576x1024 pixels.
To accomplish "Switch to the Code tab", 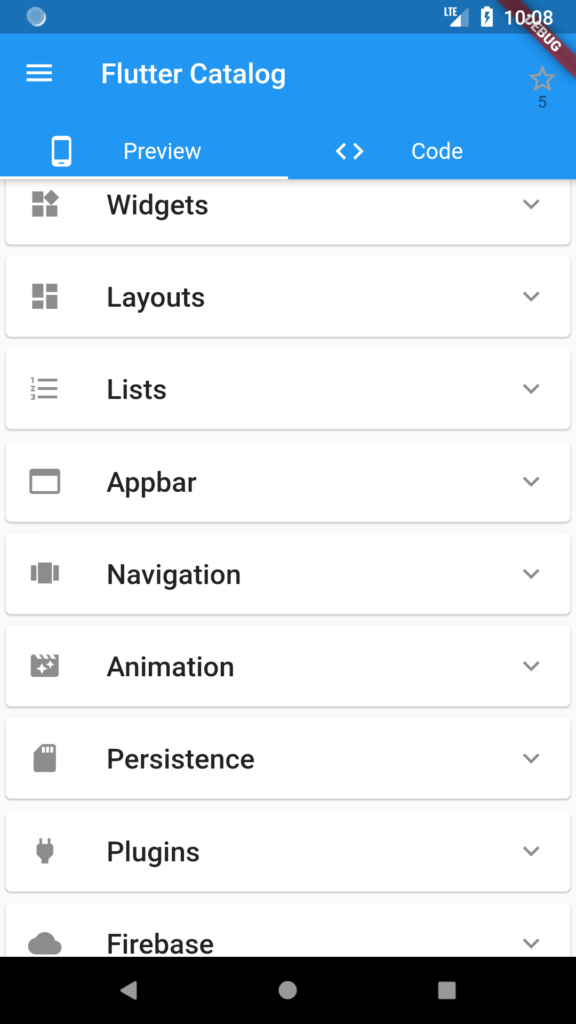I will (437, 151).
